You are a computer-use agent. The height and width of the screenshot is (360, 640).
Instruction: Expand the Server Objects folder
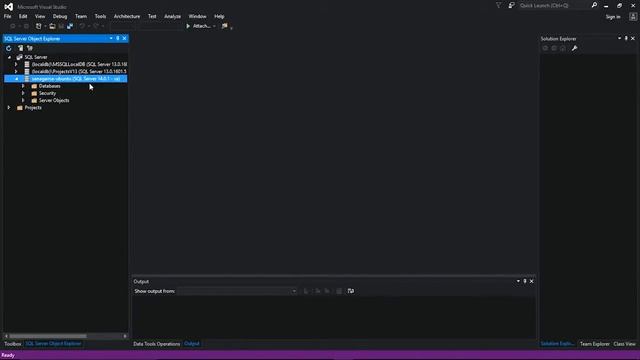23,100
